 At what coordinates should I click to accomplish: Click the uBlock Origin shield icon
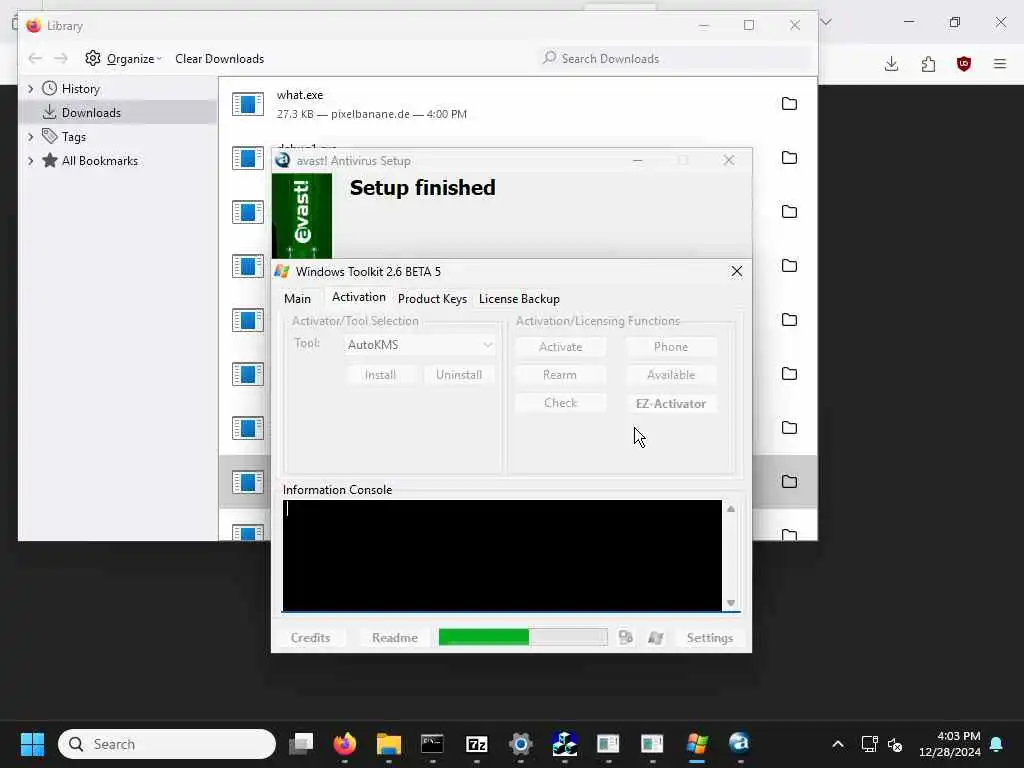tap(963, 63)
